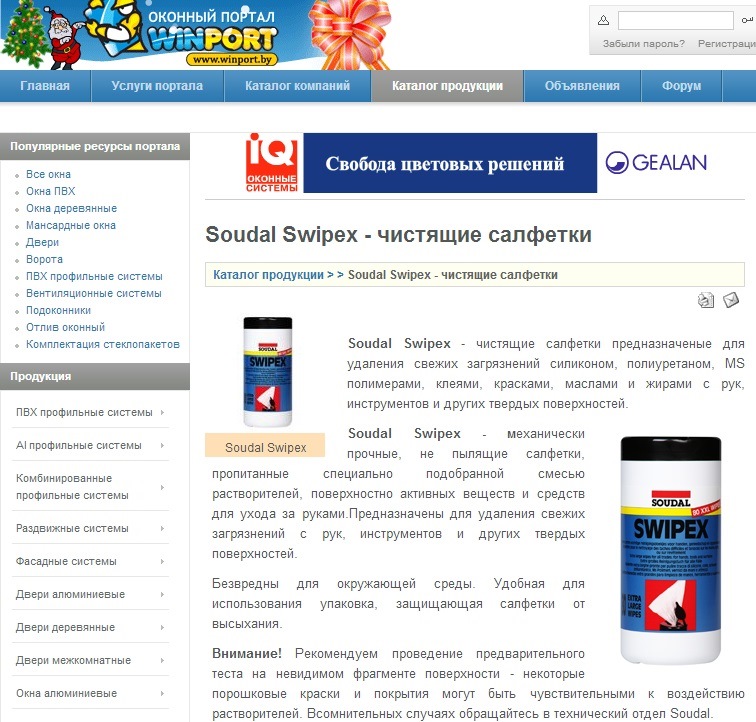Click the large Swipex canister image

coord(671,550)
